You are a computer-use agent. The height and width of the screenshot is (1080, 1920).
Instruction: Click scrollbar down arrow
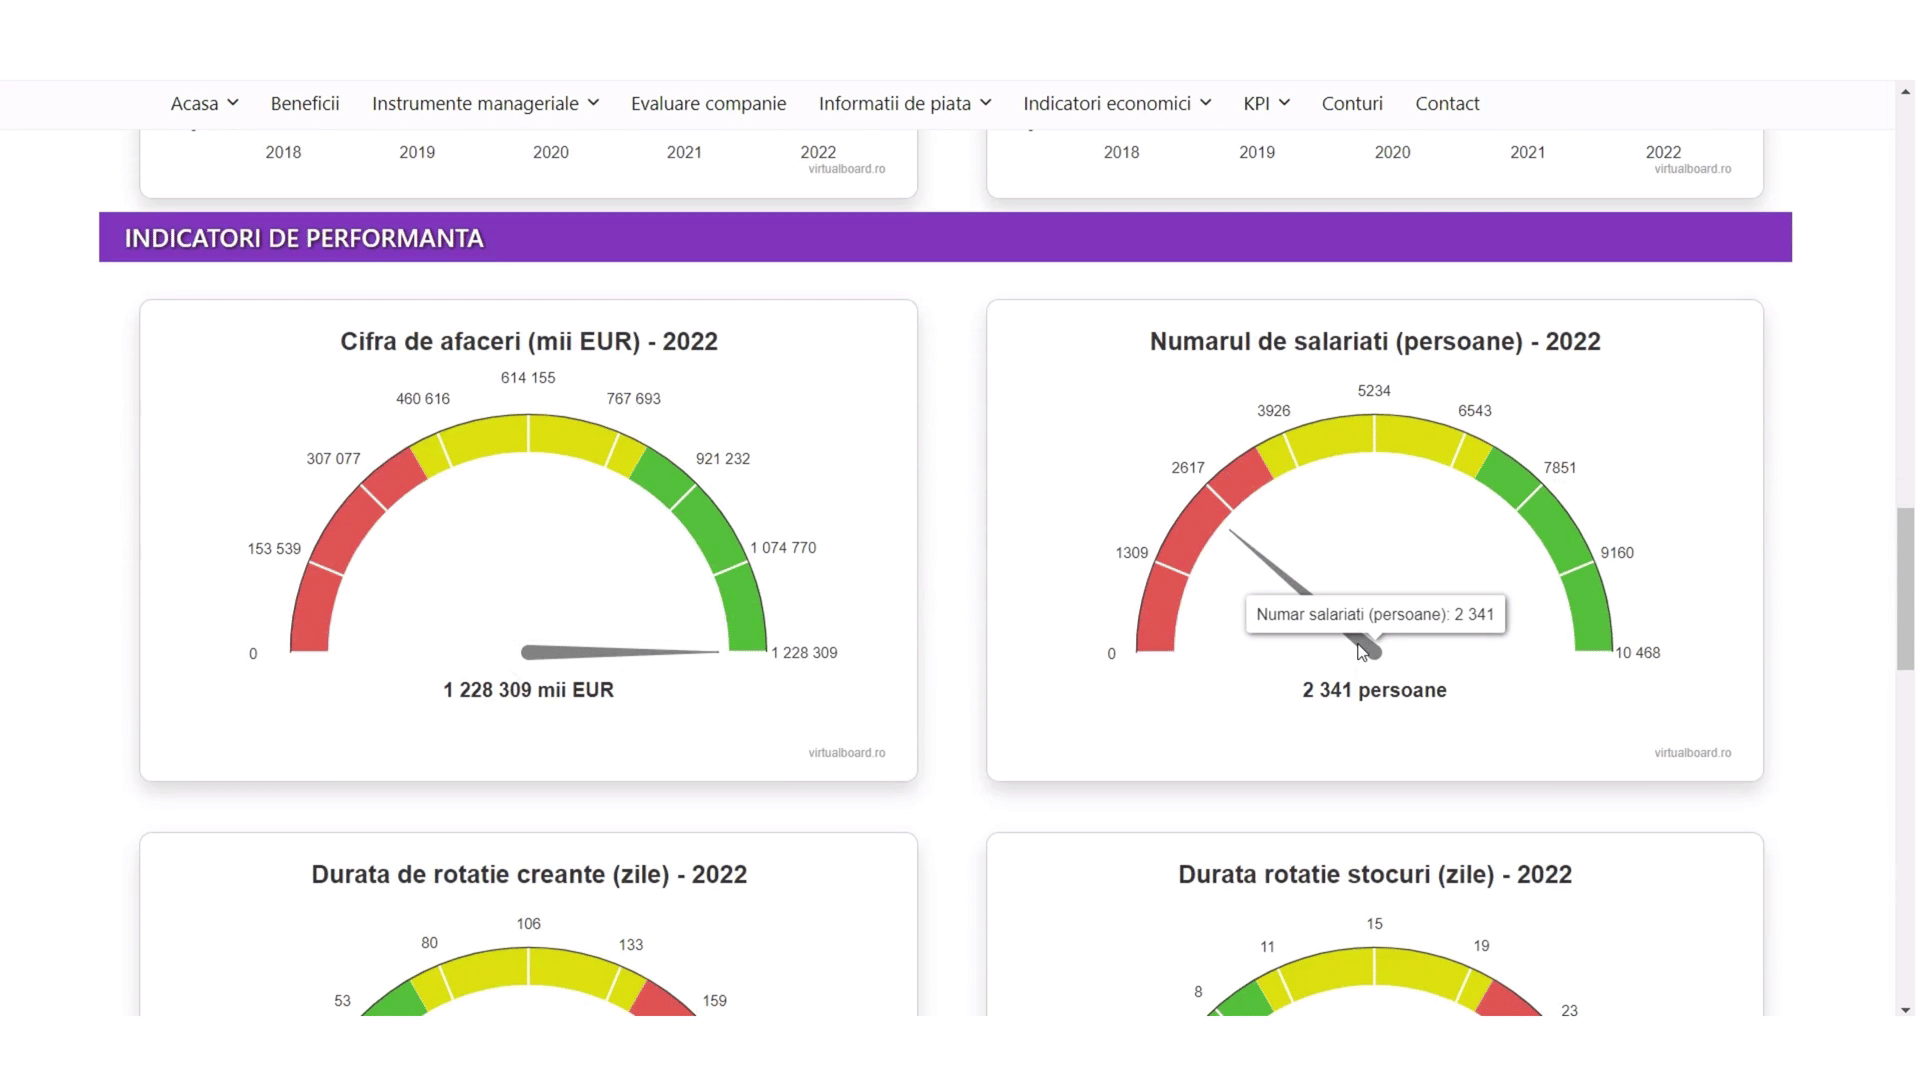(1905, 1010)
